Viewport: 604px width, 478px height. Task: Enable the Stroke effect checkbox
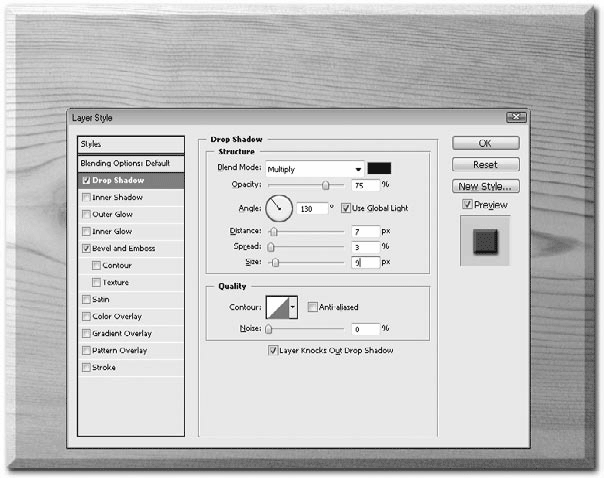(x=86, y=367)
